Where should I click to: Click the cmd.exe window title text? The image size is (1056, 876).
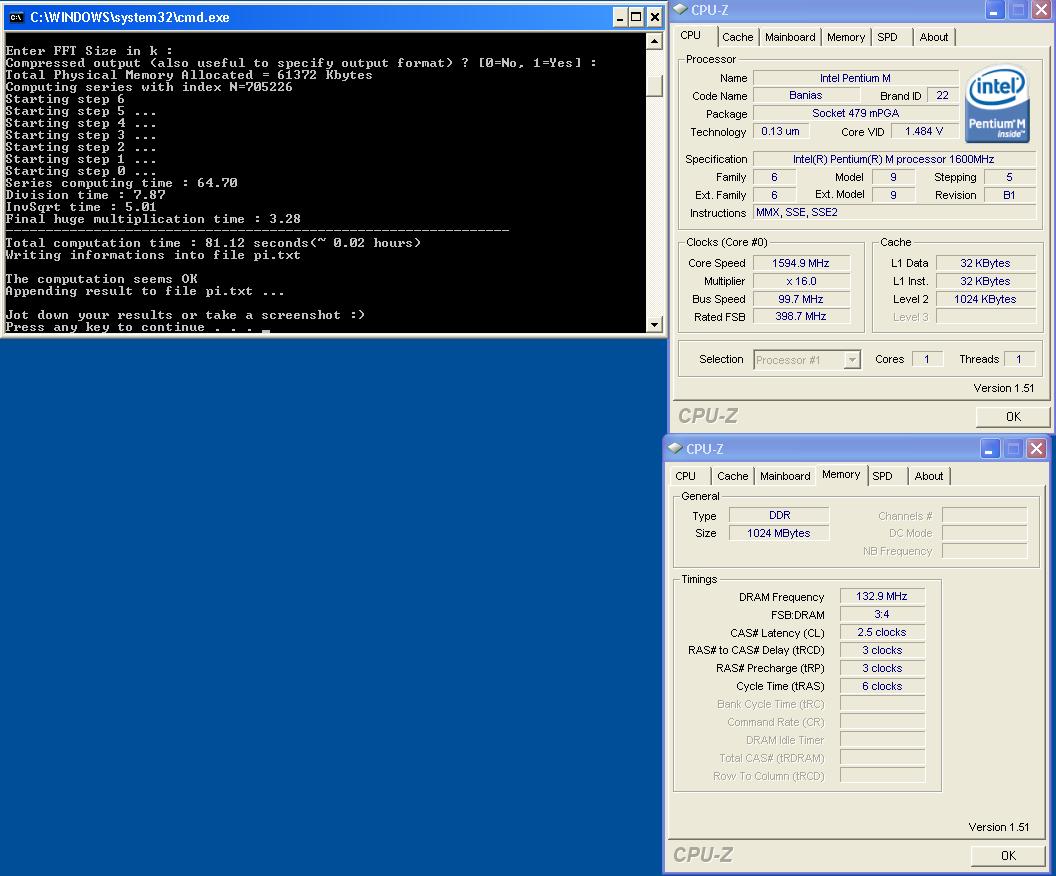(130, 18)
